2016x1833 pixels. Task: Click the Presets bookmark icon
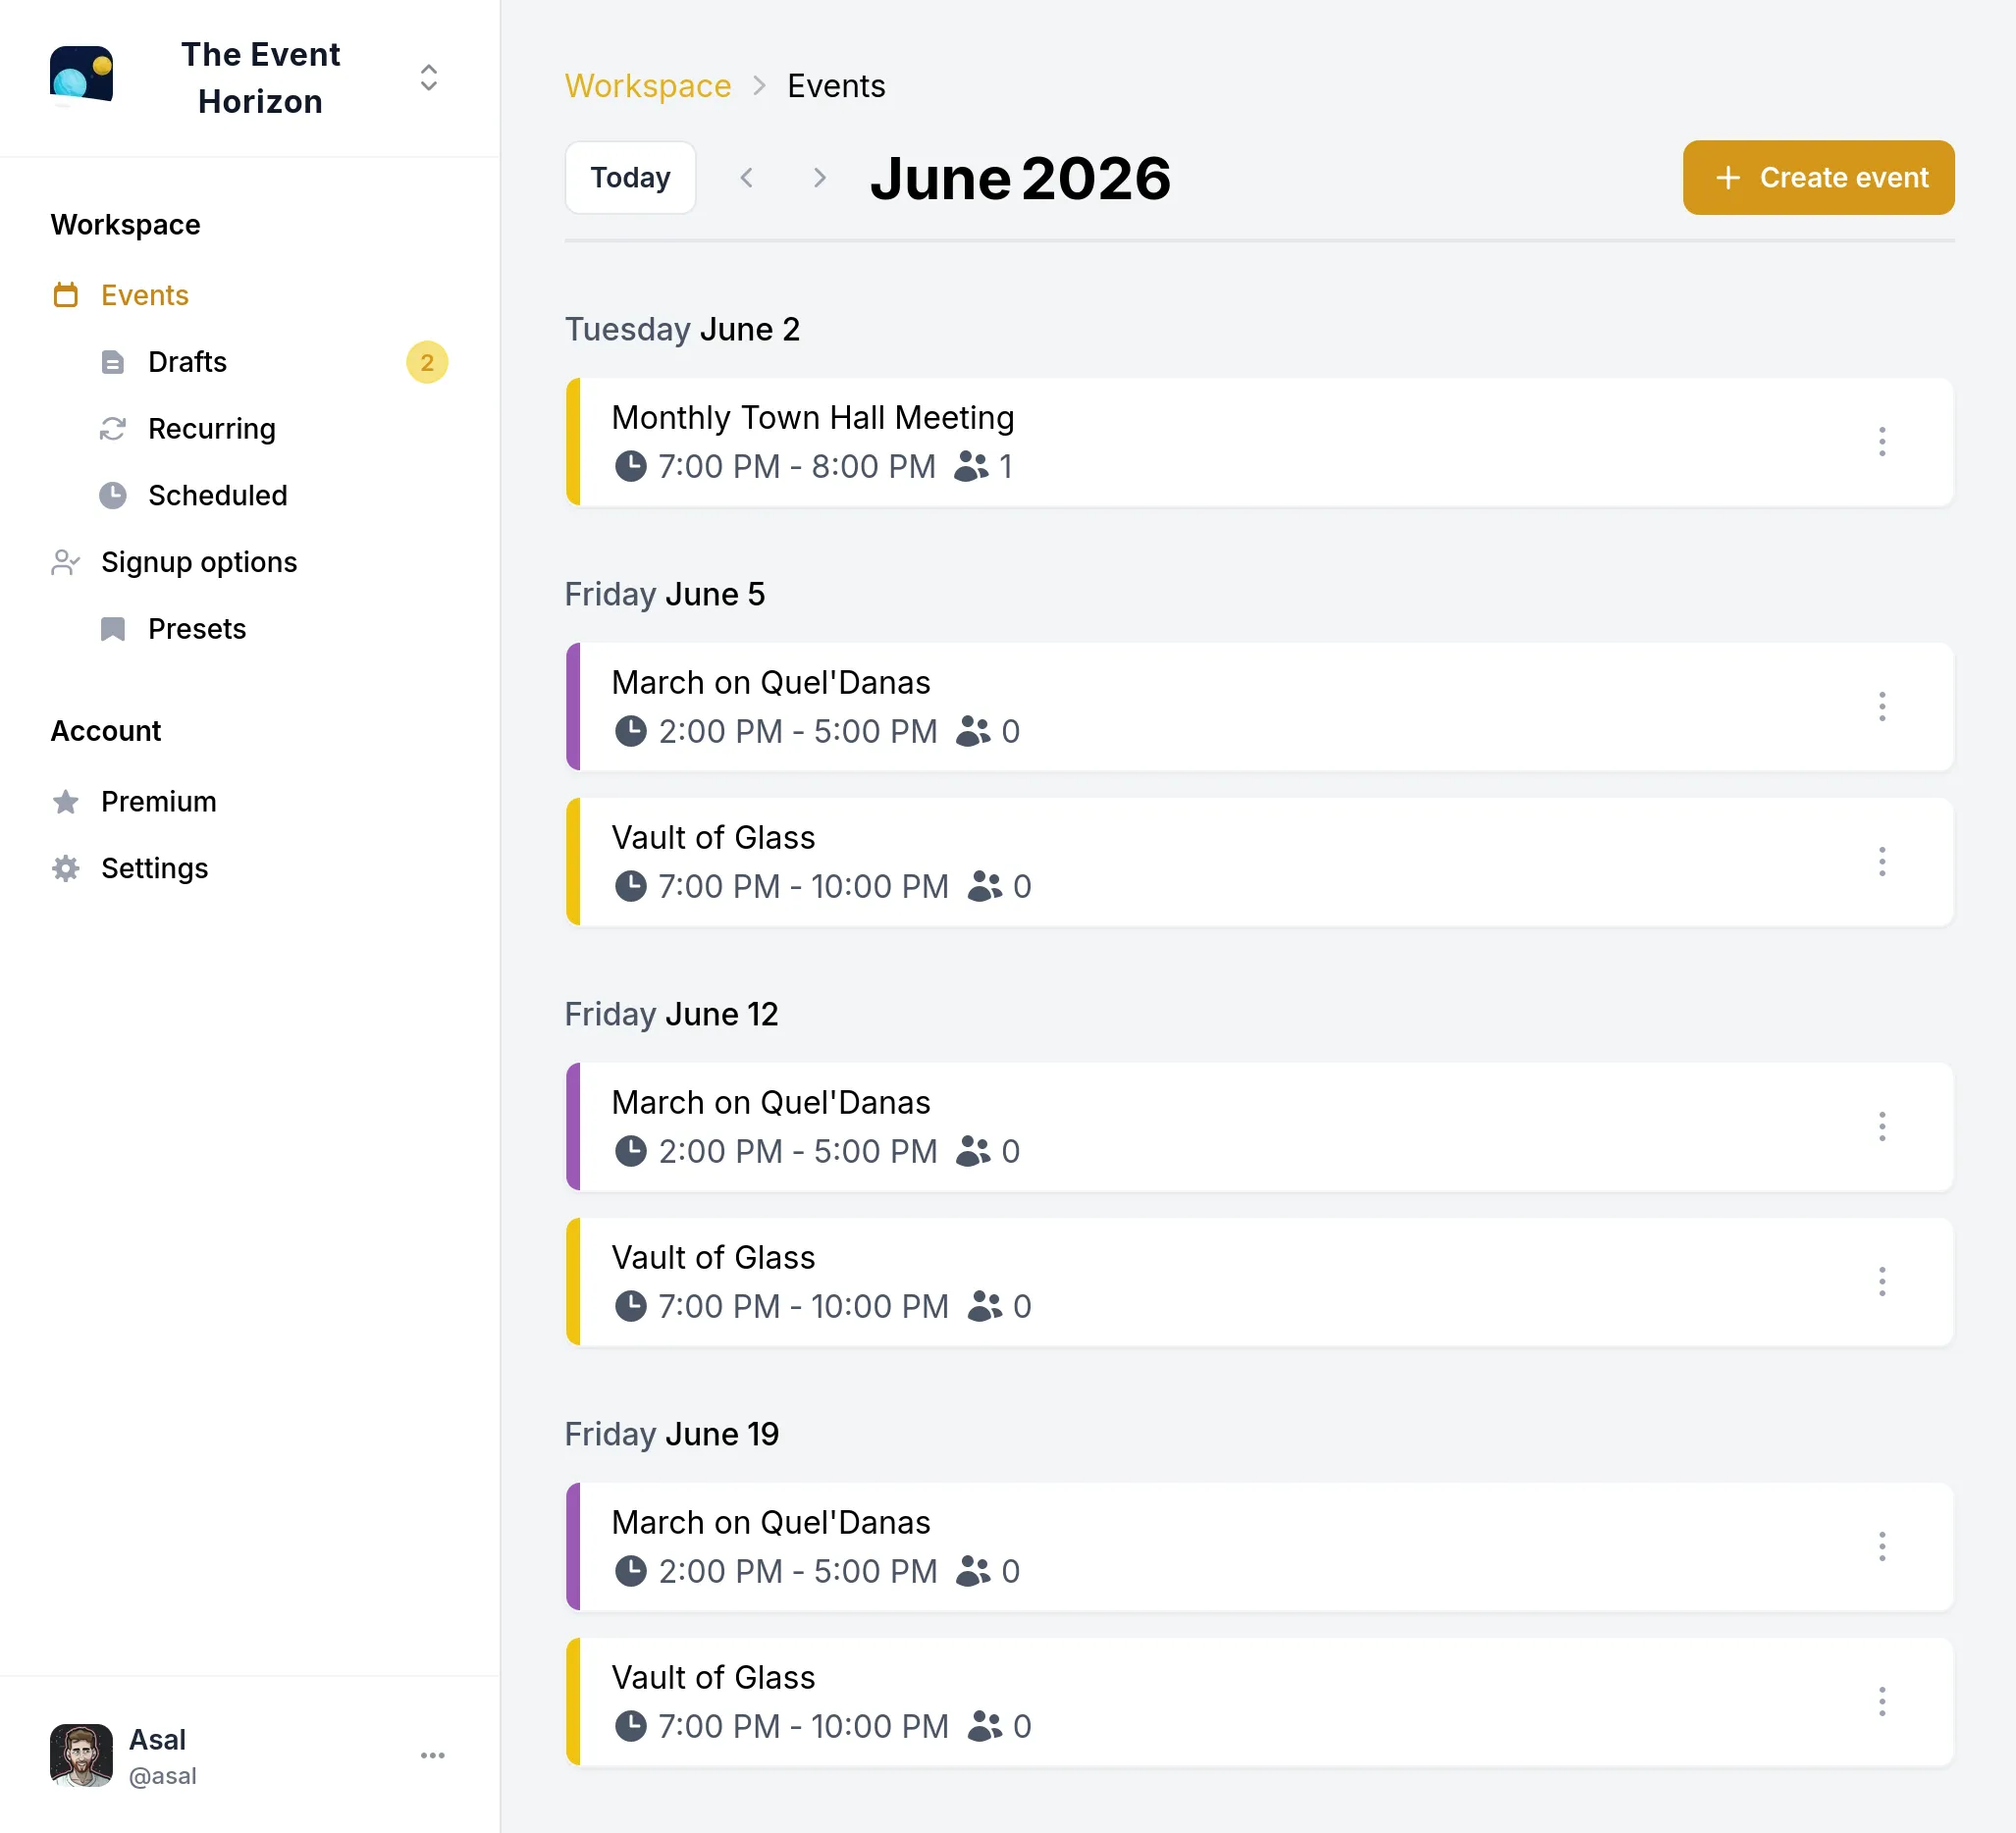(x=113, y=629)
